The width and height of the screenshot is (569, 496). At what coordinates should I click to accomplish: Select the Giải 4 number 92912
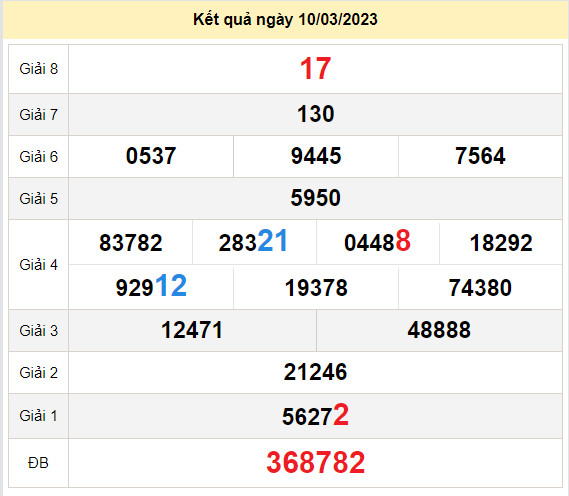(151, 286)
